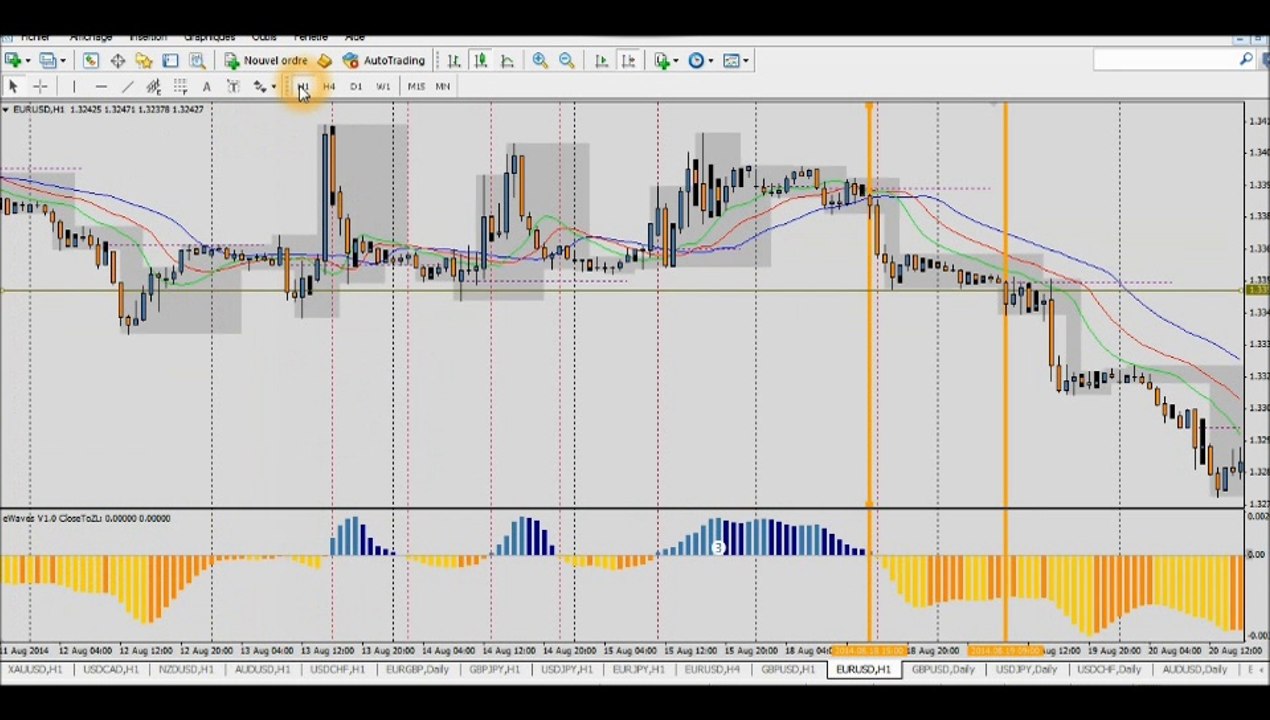Open the USDCHF,H1 chart tab
The width and height of the screenshot is (1270, 720).
click(x=338, y=670)
